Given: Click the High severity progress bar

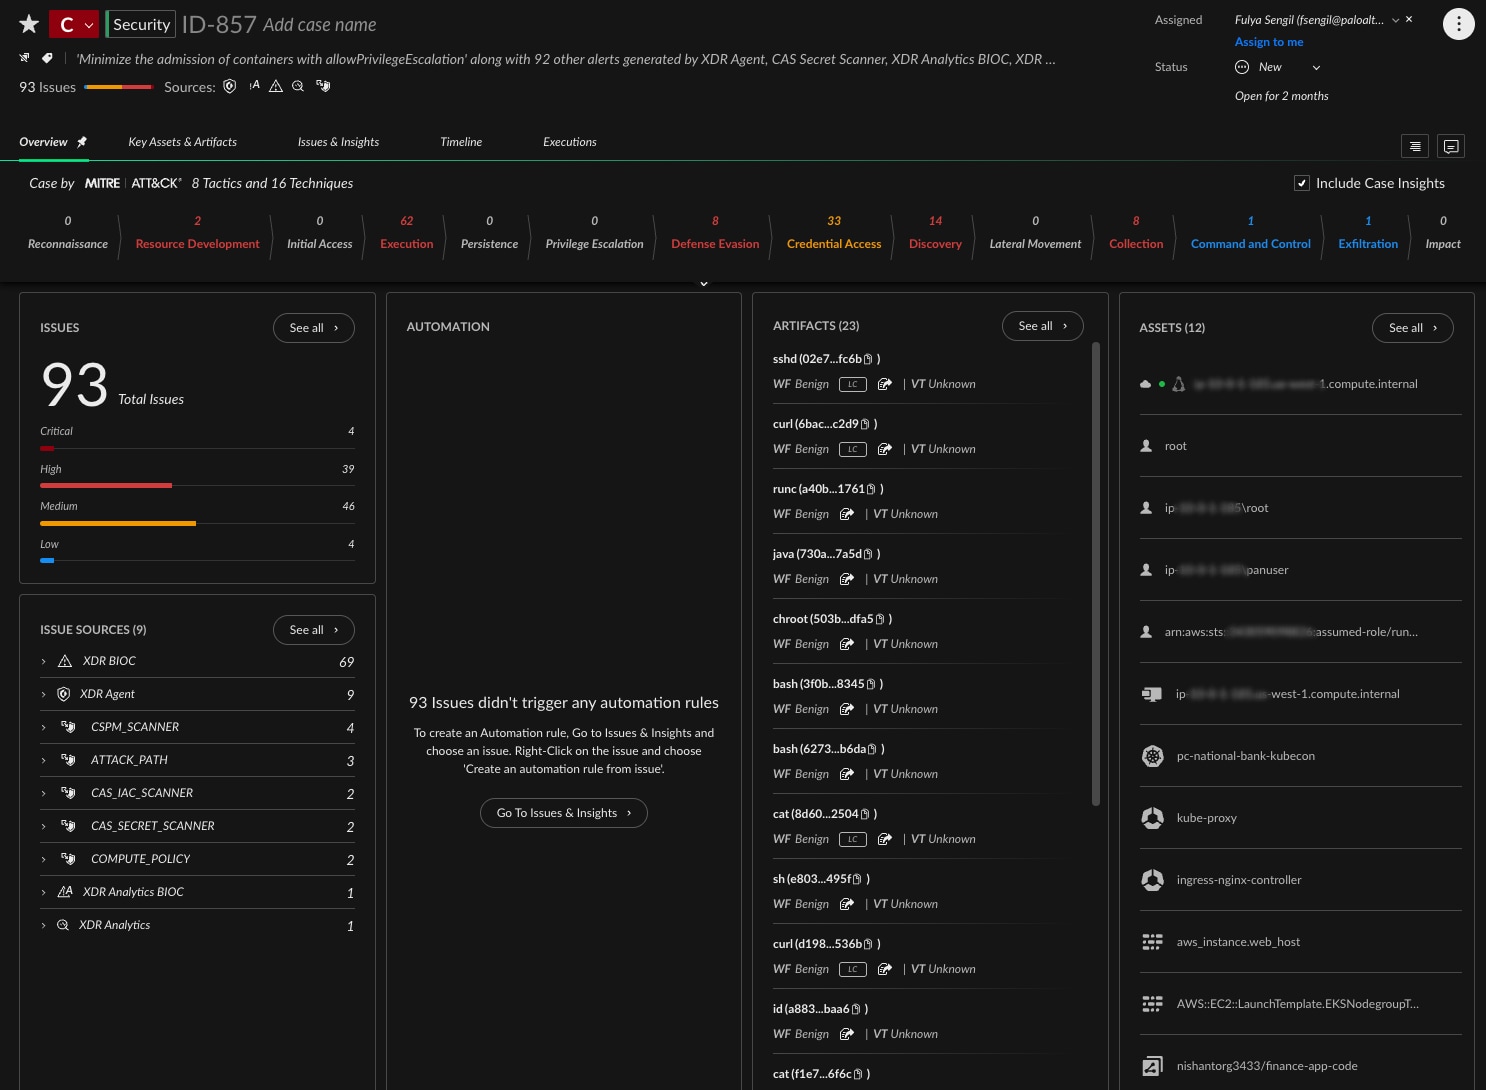Looking at the screenshot, I should (x=197, y=485).
